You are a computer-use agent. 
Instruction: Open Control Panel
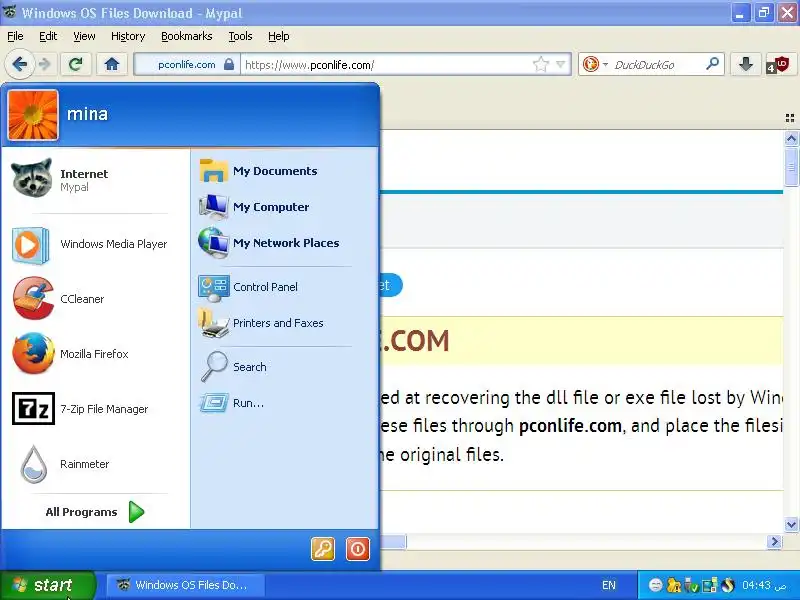coord(285,287)
